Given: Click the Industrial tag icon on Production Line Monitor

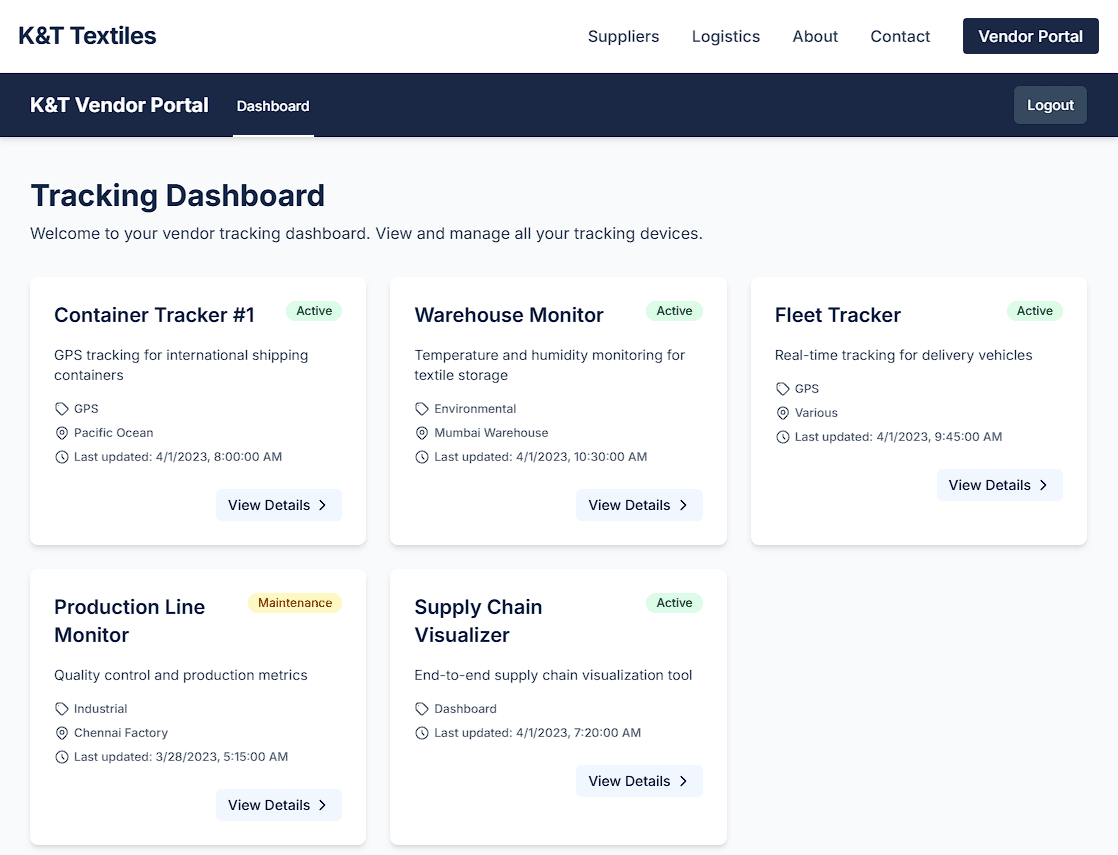Looking at the screenshot, I should coord(60,708).
